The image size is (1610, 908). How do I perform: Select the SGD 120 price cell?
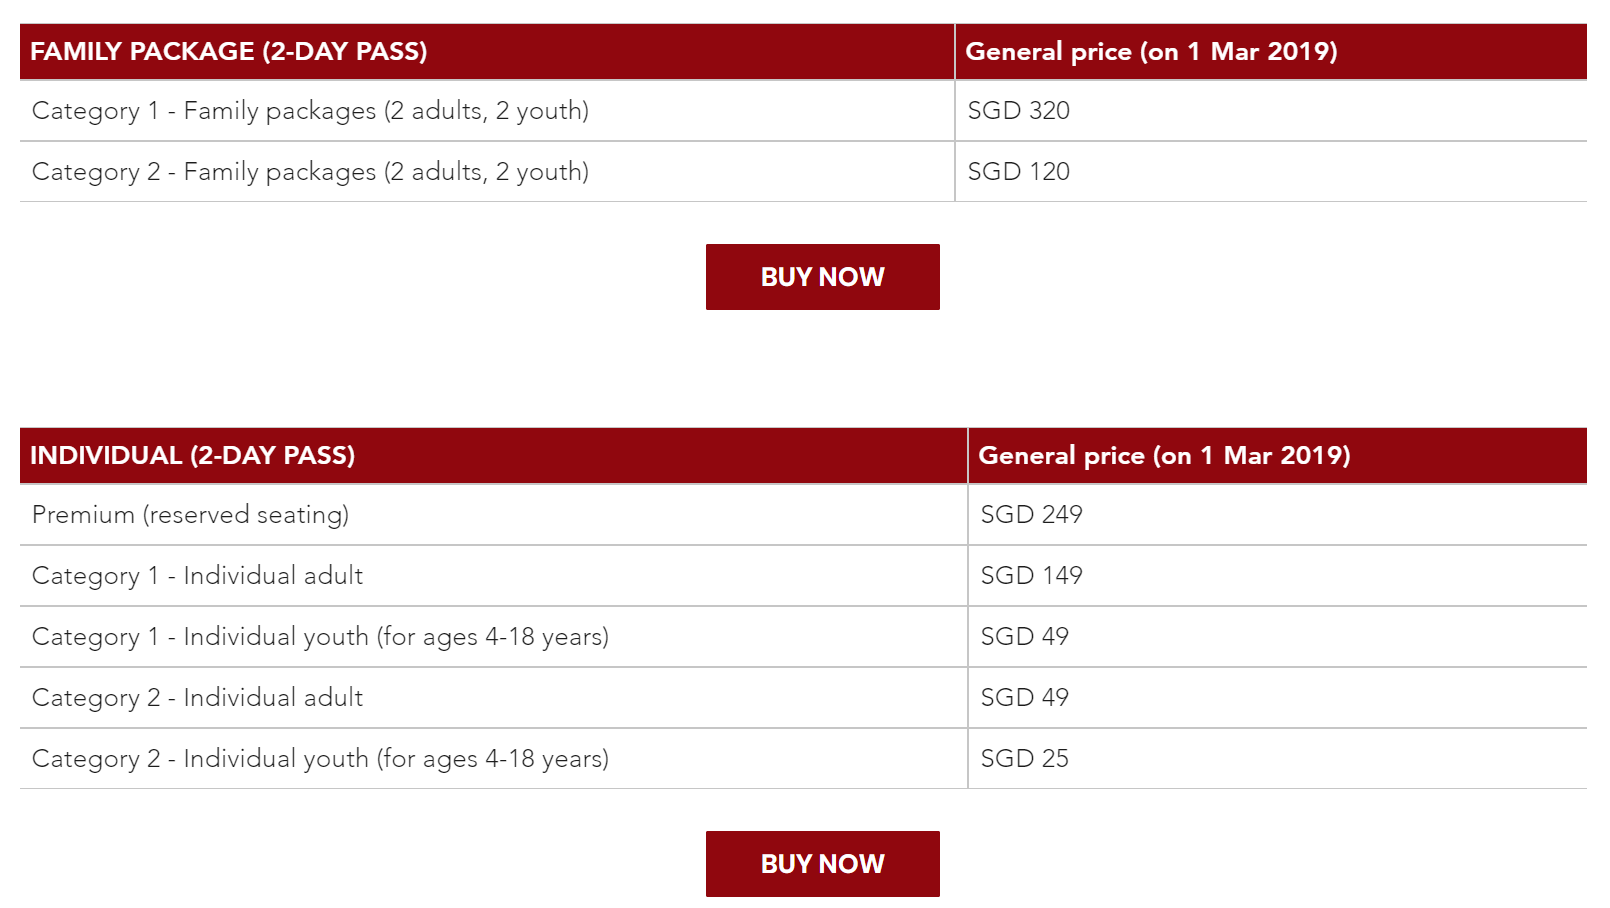coord(1271,172)
